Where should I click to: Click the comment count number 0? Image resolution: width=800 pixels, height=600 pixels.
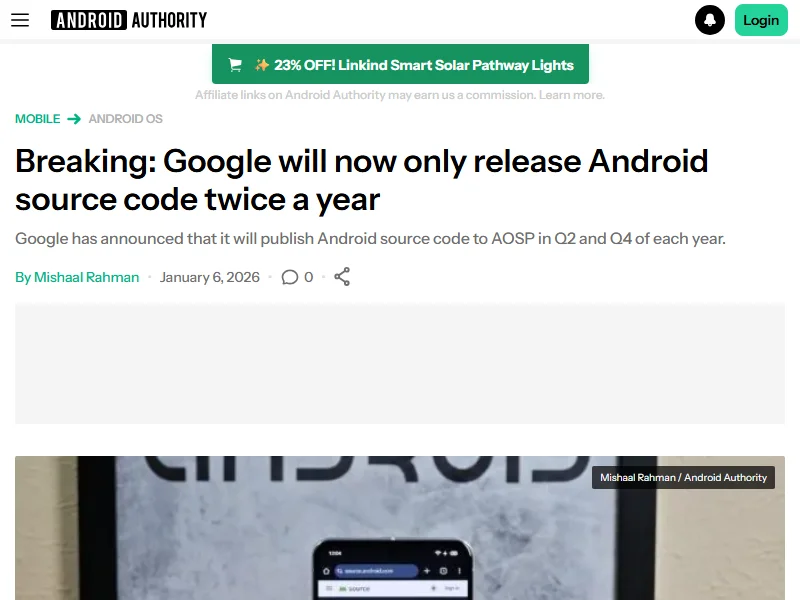click(309, 277)
